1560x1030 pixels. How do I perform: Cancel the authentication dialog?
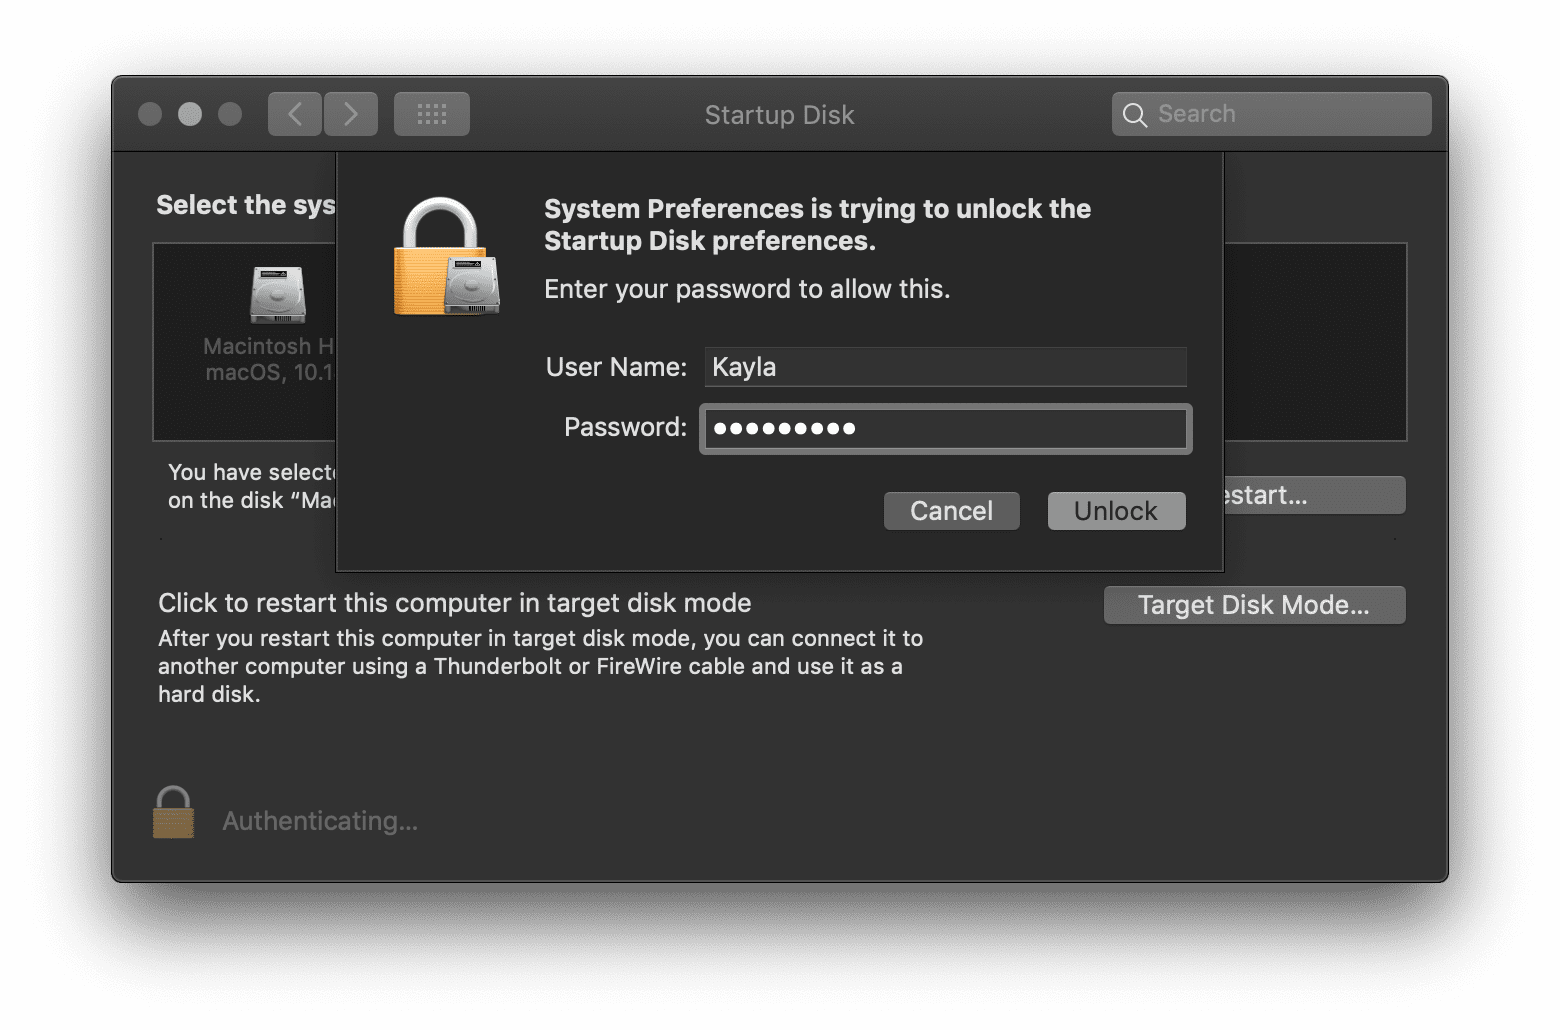tap(950, 510)
